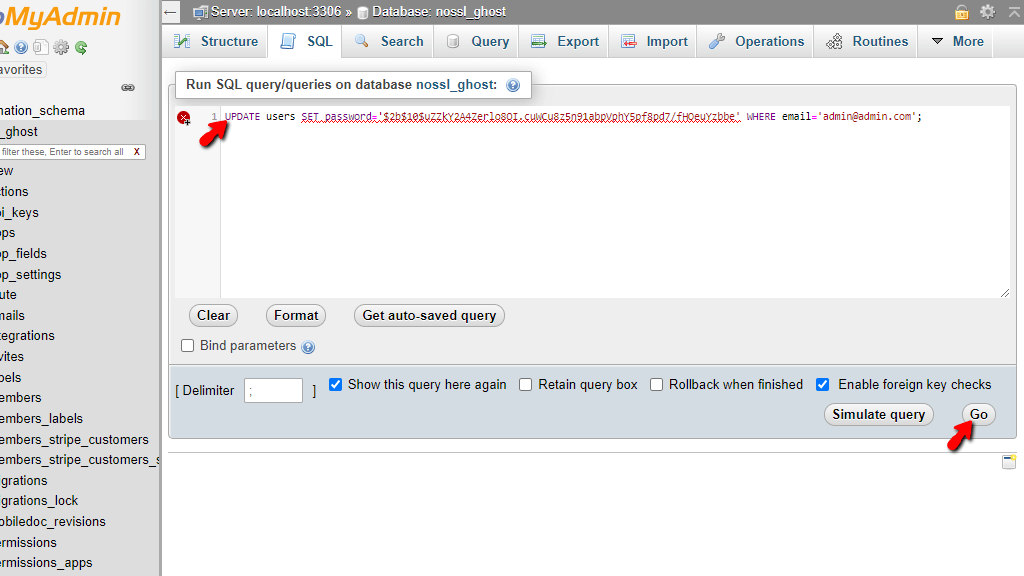Uncheck Enable foreign key checks
This screenshot has height=576, width=1024.
[822, 384]
